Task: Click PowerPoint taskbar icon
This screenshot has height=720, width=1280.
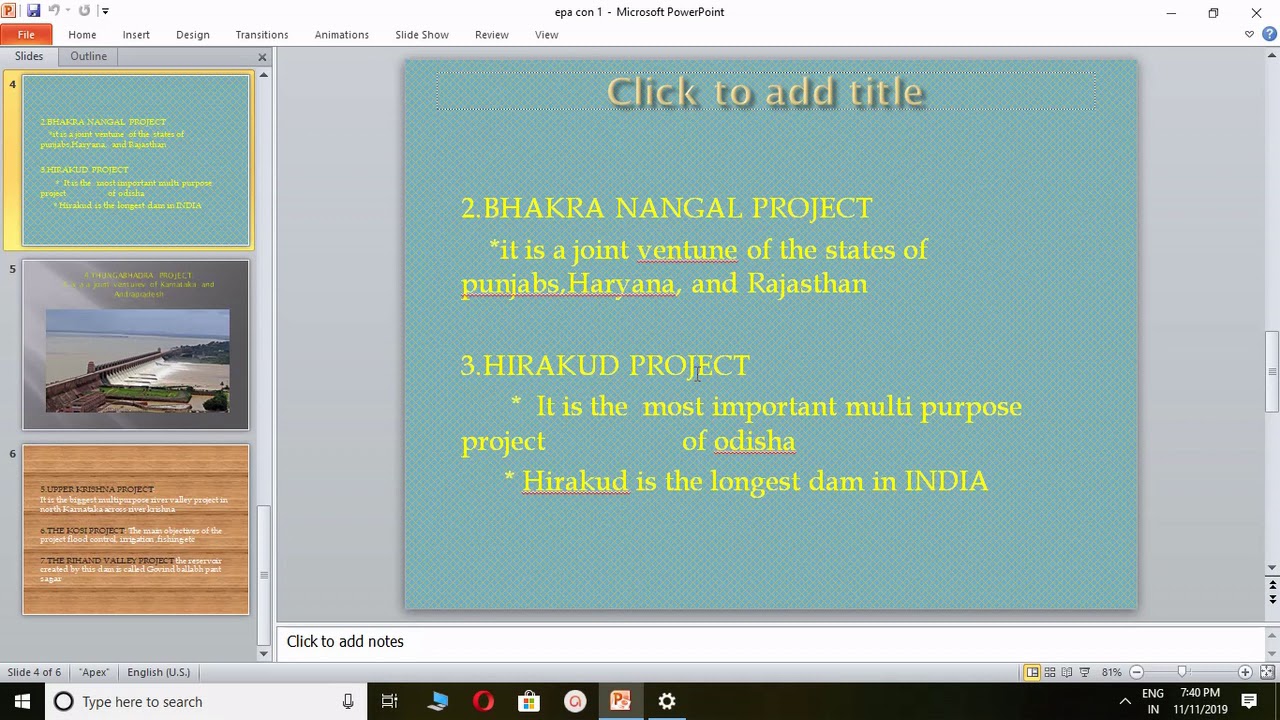Action: [x=620, y=702]
